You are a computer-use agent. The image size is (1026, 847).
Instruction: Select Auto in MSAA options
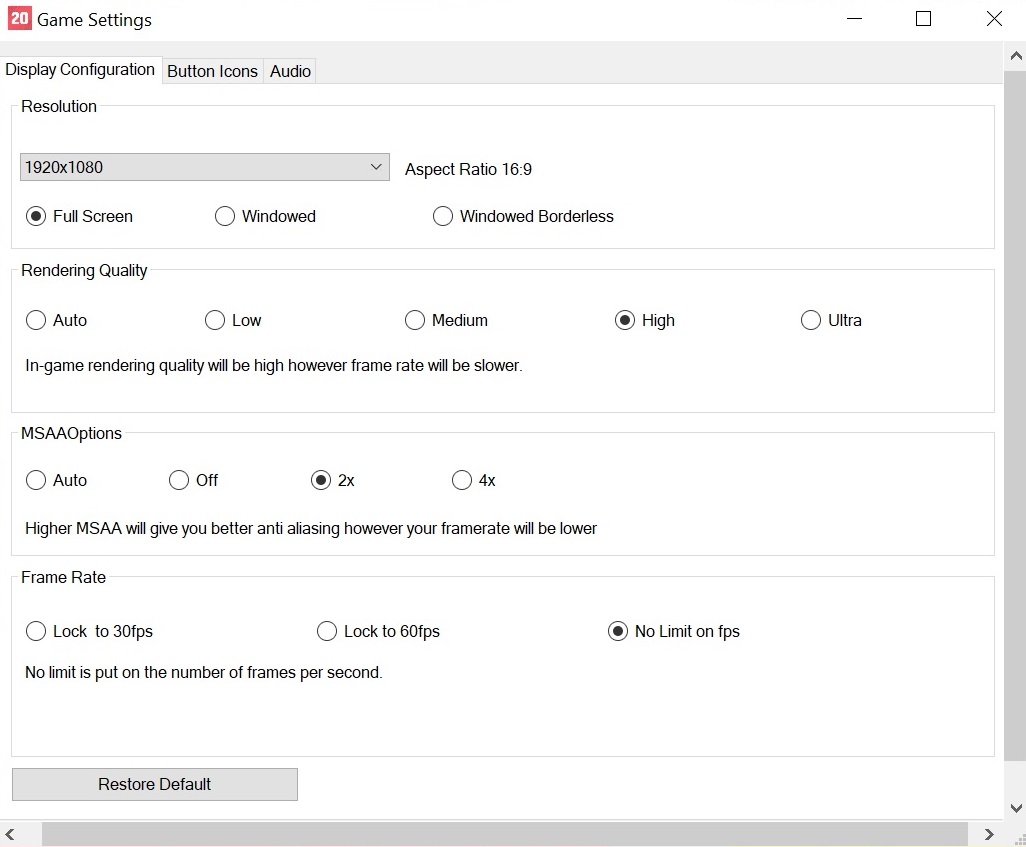36,480
